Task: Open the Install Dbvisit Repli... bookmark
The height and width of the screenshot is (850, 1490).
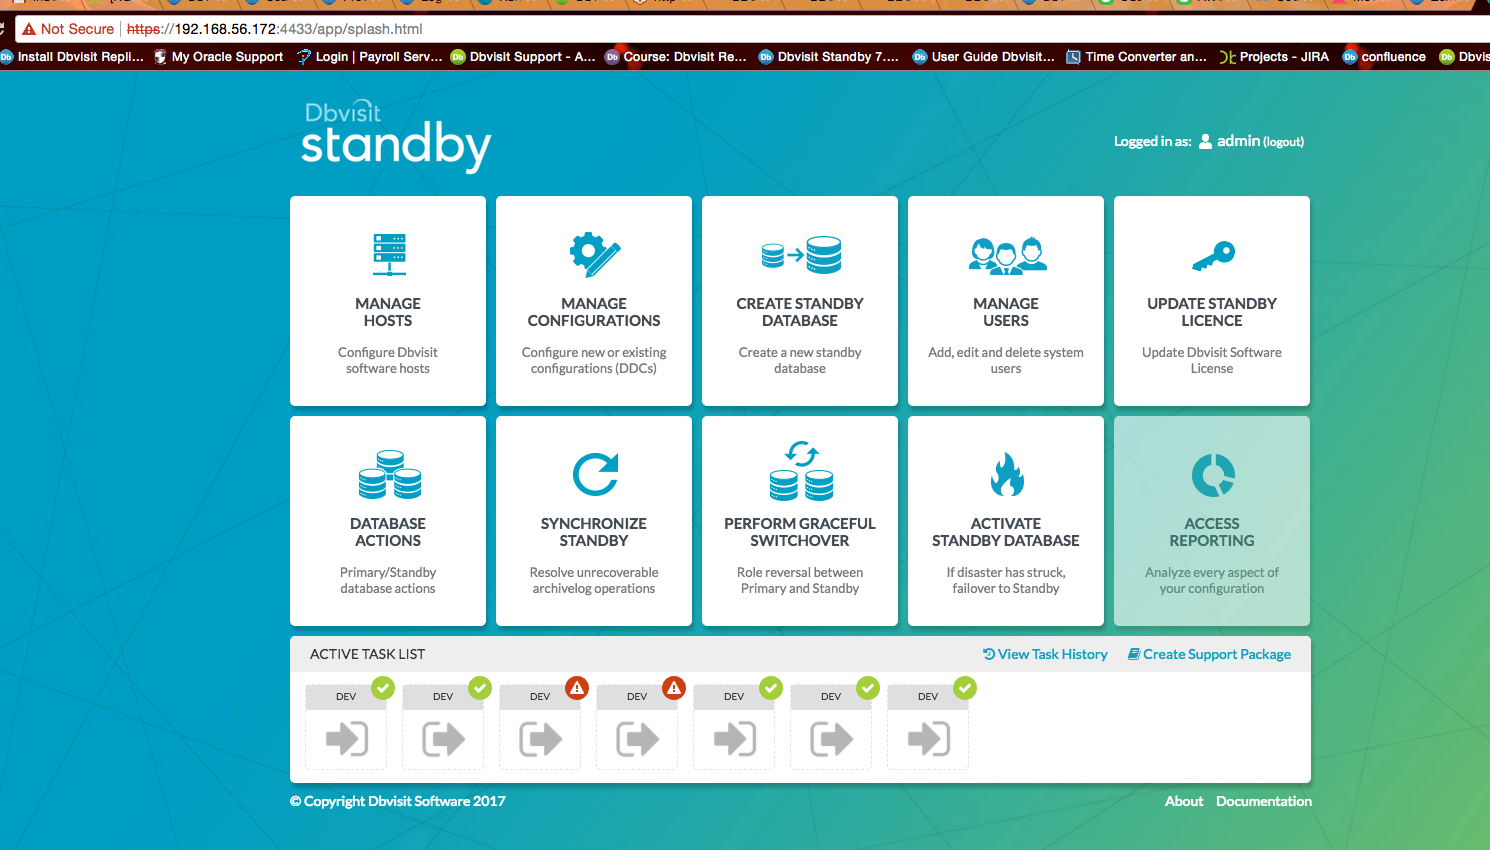Action: (72, 57)
